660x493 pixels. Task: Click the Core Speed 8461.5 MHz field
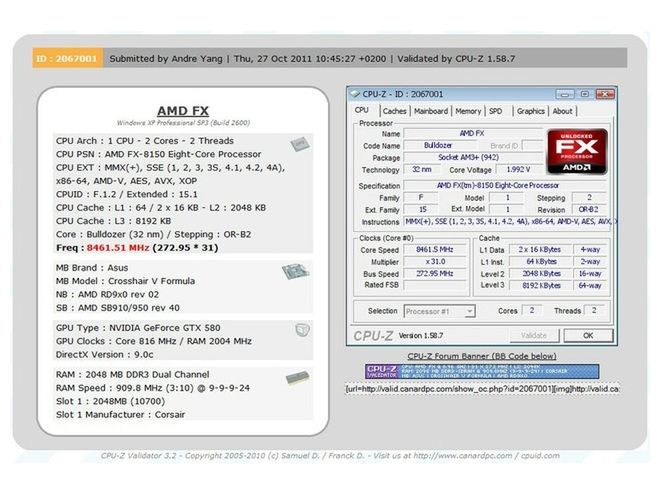(x=435, y=250)
